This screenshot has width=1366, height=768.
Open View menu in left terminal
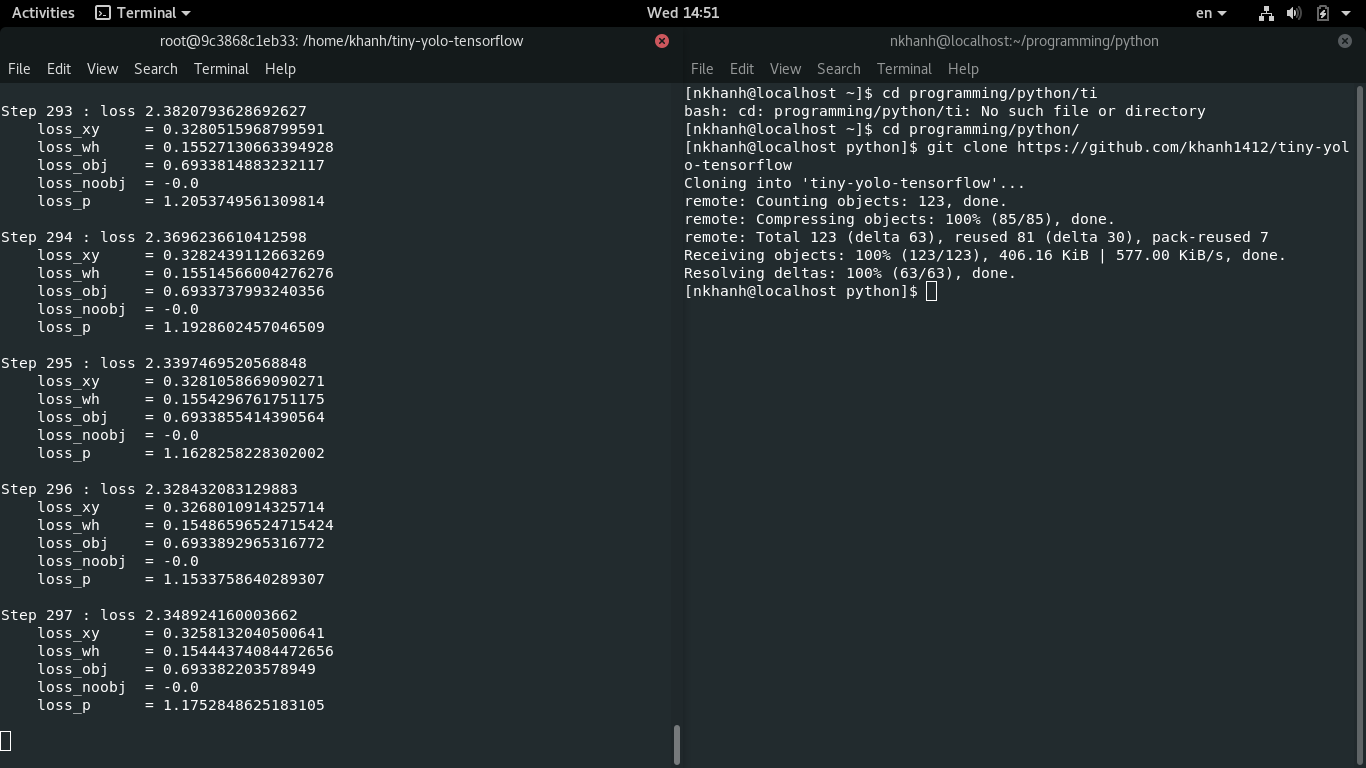pos(102,69)
